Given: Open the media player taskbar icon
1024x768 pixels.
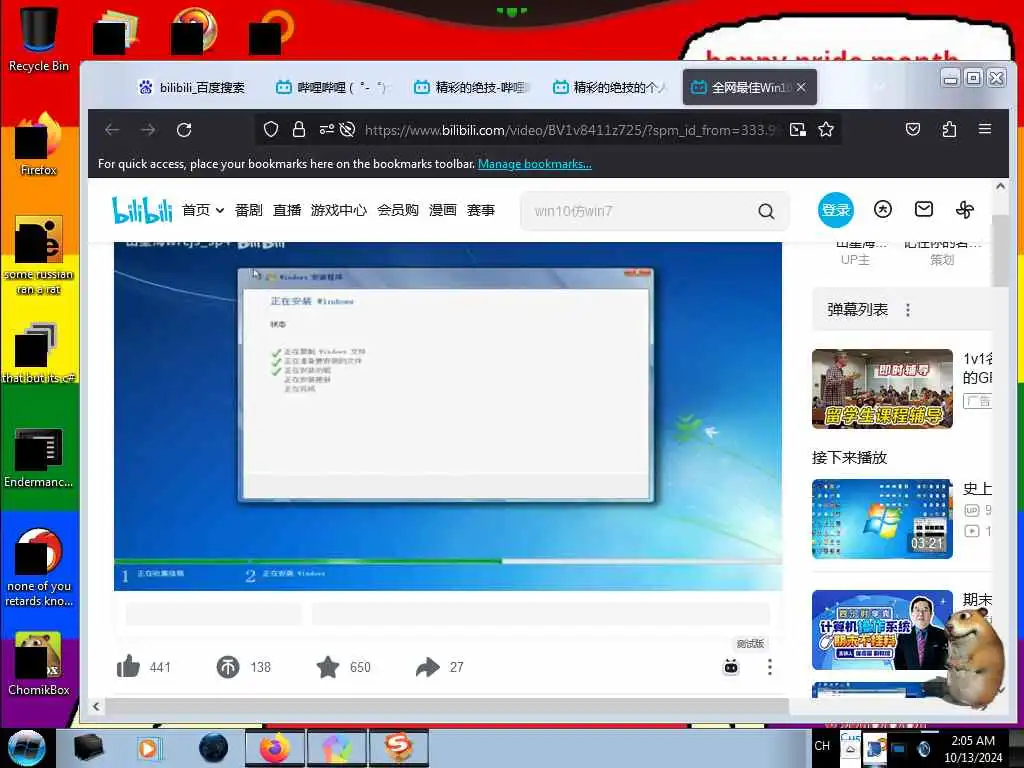Looking at the screenshot, I should pos(149,748).
